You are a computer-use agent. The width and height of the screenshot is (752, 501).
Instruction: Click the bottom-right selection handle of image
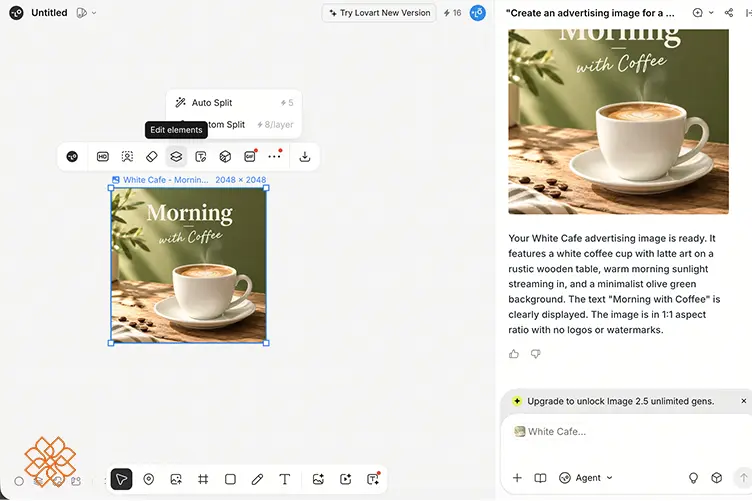tap(266, 343)
